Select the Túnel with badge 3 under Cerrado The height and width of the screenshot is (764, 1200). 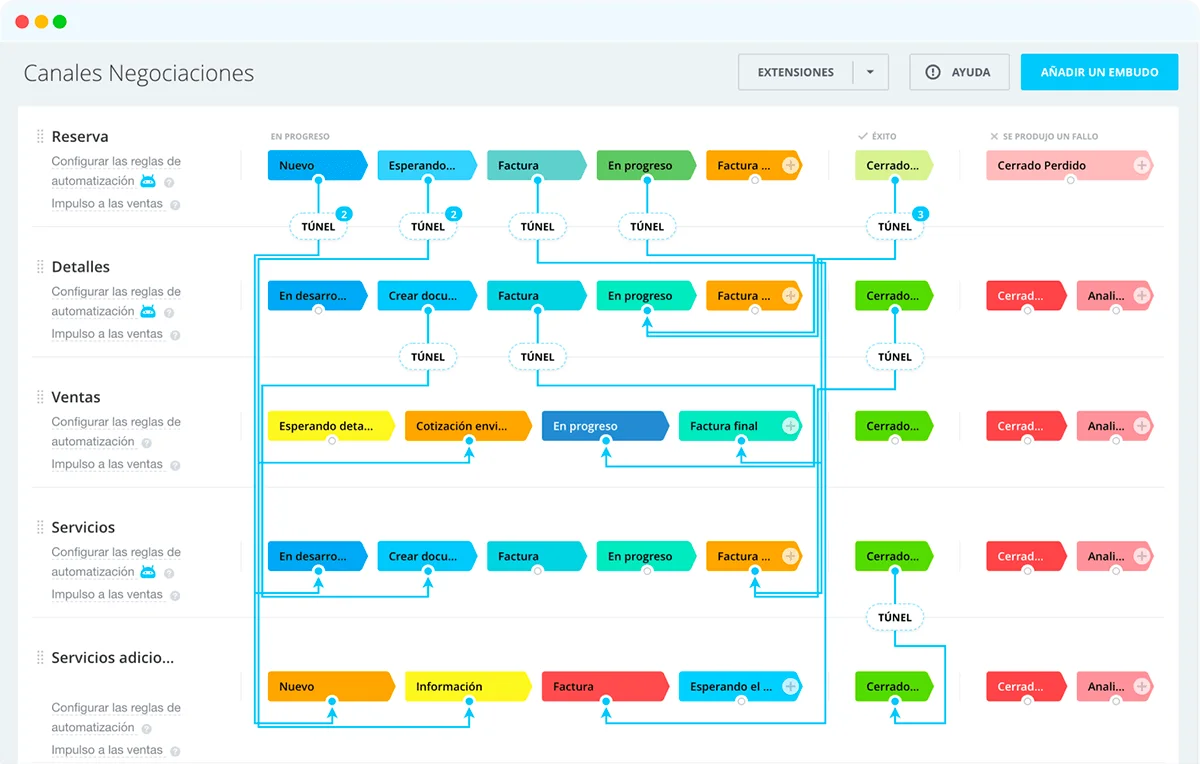point(894,227)
